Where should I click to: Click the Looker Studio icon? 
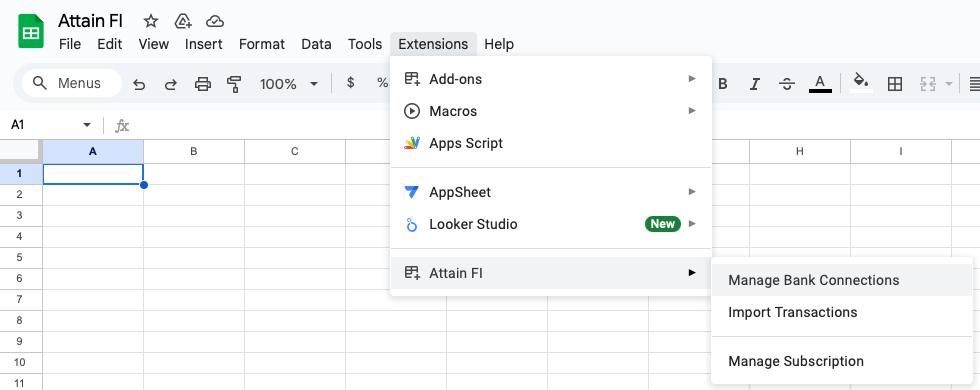coord(412,224)
